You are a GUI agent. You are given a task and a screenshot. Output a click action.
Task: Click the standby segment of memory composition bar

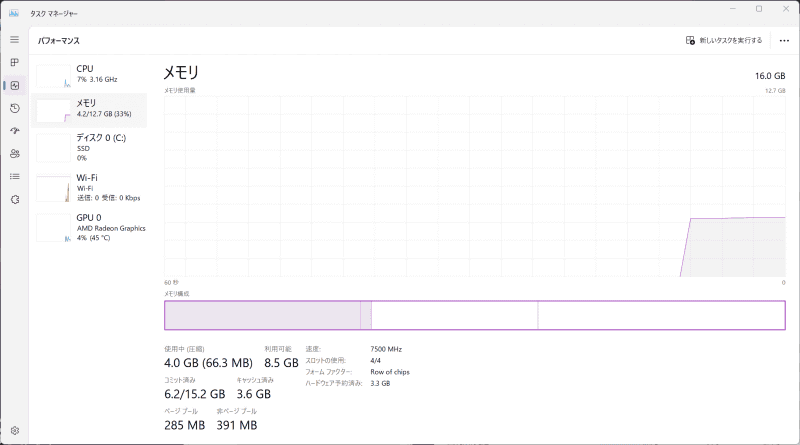[x=455, y=315]
